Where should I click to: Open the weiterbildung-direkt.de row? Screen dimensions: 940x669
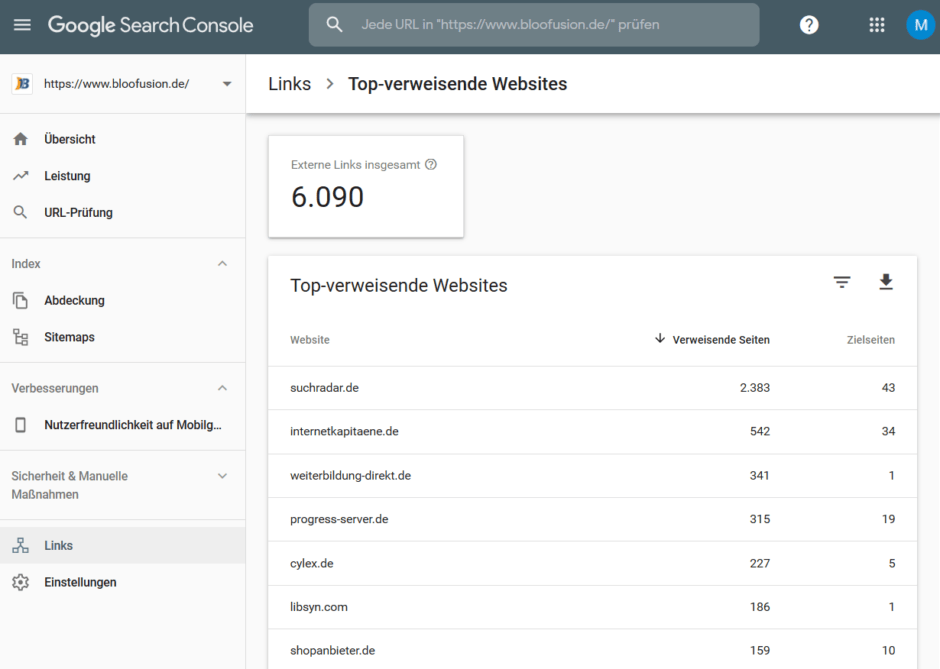(592, 475)
